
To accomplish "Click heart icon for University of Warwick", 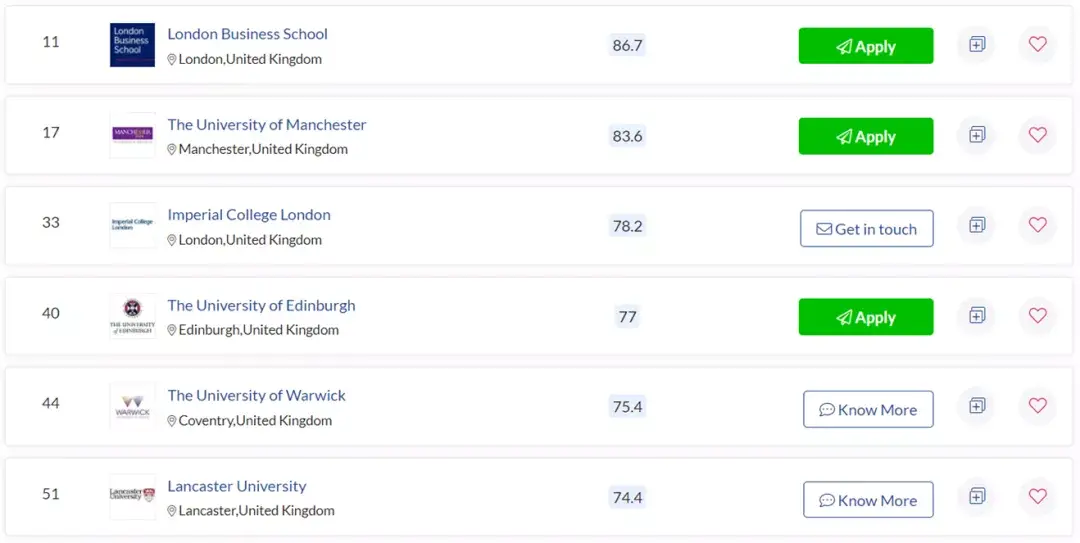I will pyautogui.click(x=1037, y=405).
